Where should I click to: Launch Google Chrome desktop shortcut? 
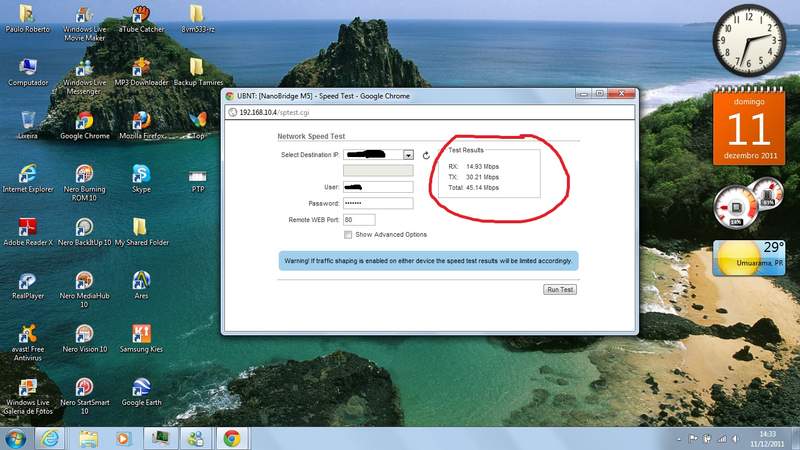pos(84,126)
